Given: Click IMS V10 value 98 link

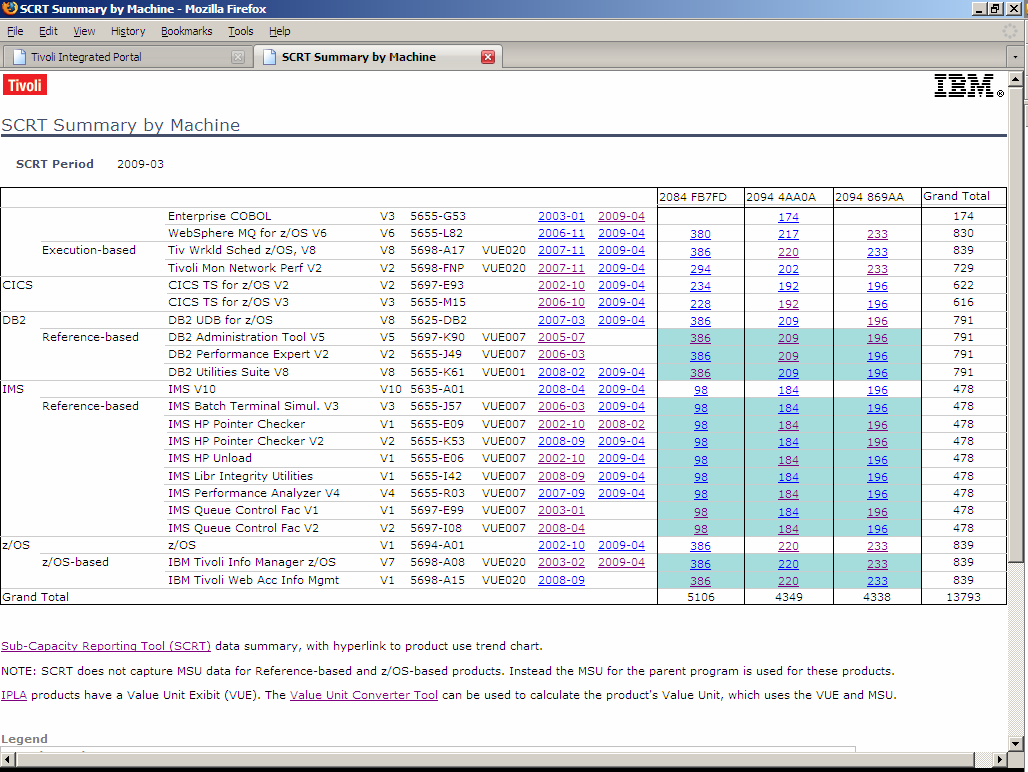Looking at the screenshot, I should [x=701, y=390].
